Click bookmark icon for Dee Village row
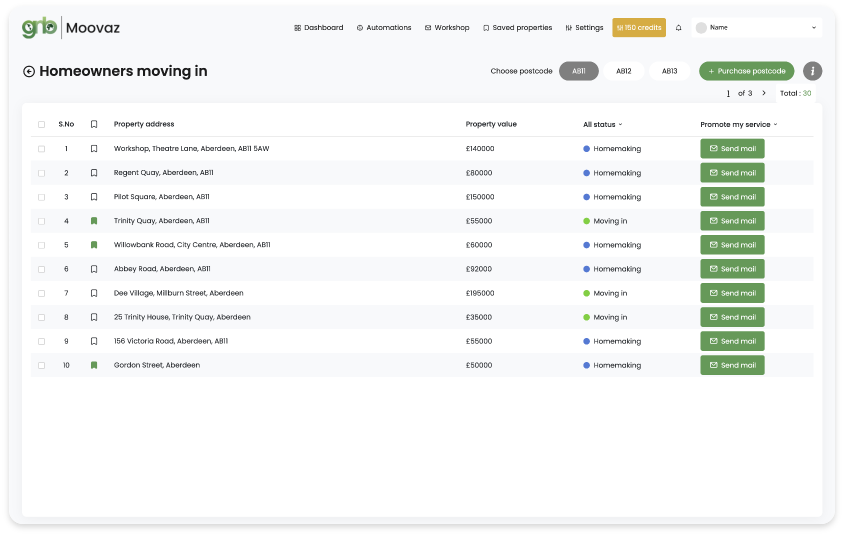The image size is (844, 536). tap(94, 293)
